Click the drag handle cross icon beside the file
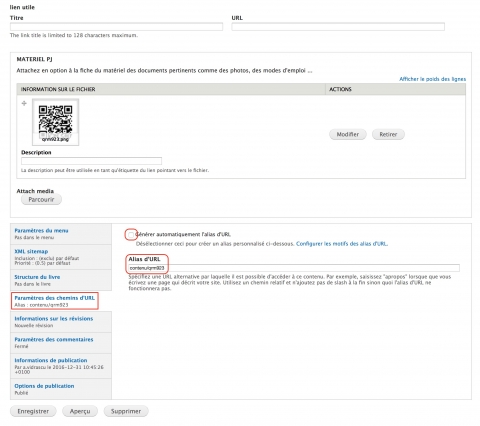 (24, 103)
